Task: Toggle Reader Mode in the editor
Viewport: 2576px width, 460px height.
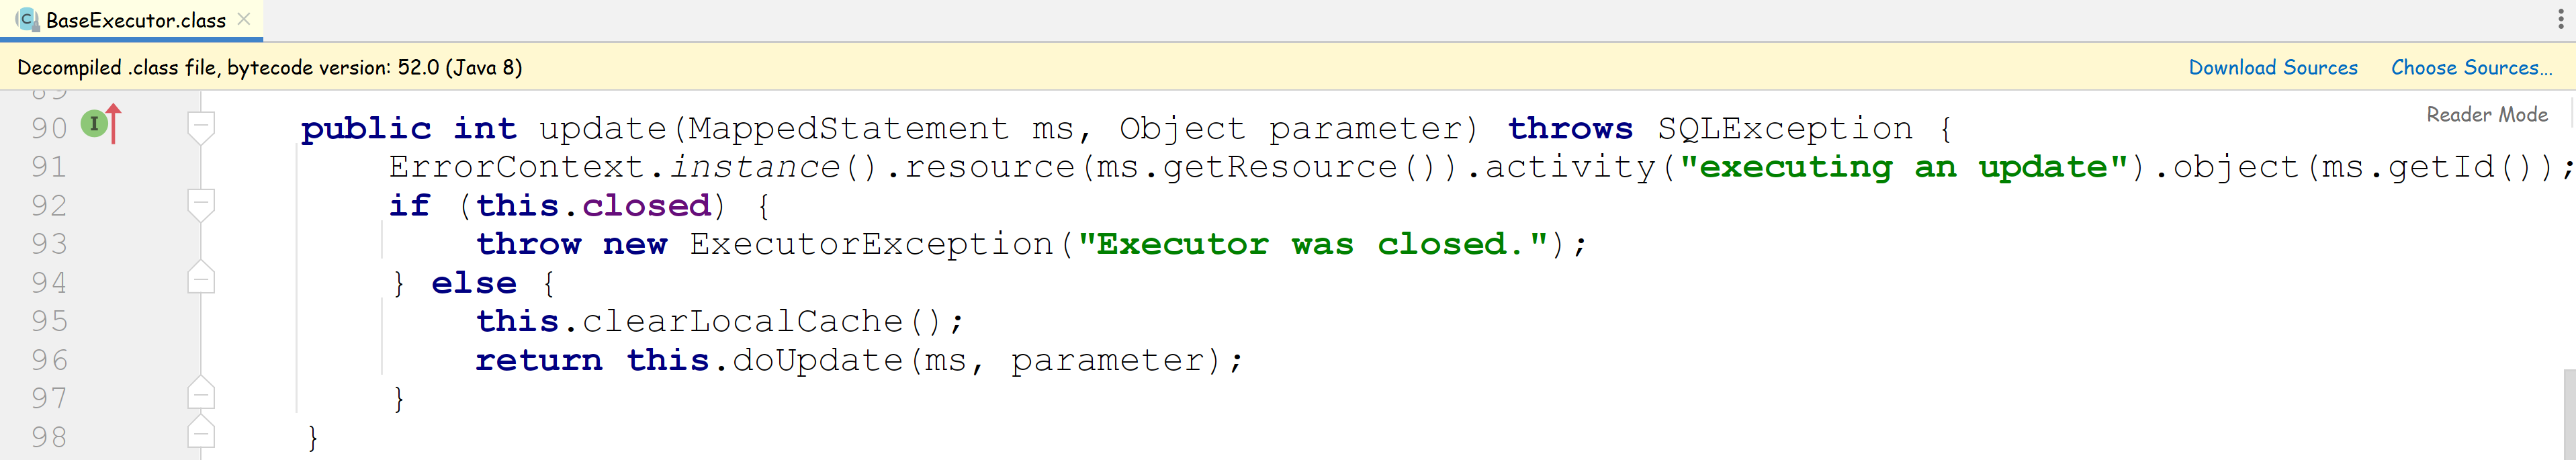Action: (2487, 114)
